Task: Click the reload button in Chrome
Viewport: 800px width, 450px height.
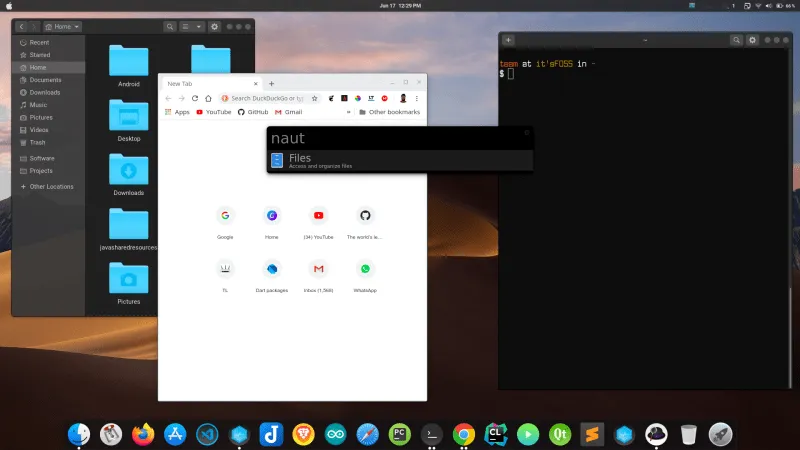Action: click(195, 98)
